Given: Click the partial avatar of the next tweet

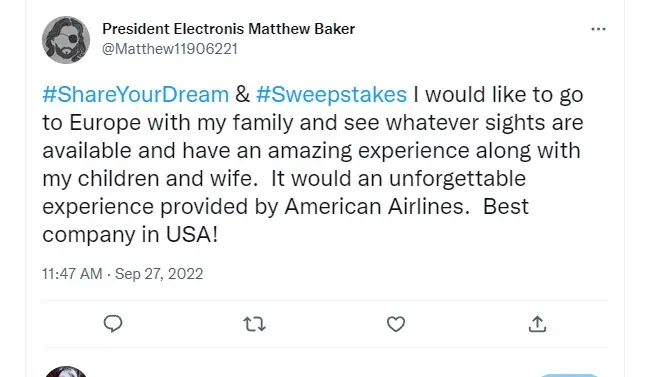Looking at the screenshot, I should point(66,372).
